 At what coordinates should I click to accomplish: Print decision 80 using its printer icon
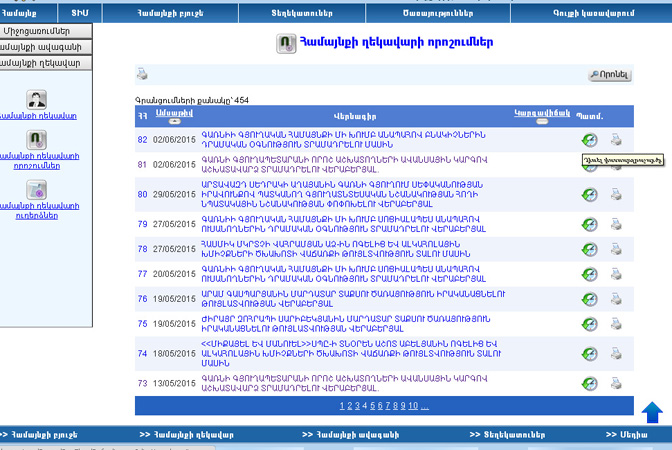[x=616, y=195]
